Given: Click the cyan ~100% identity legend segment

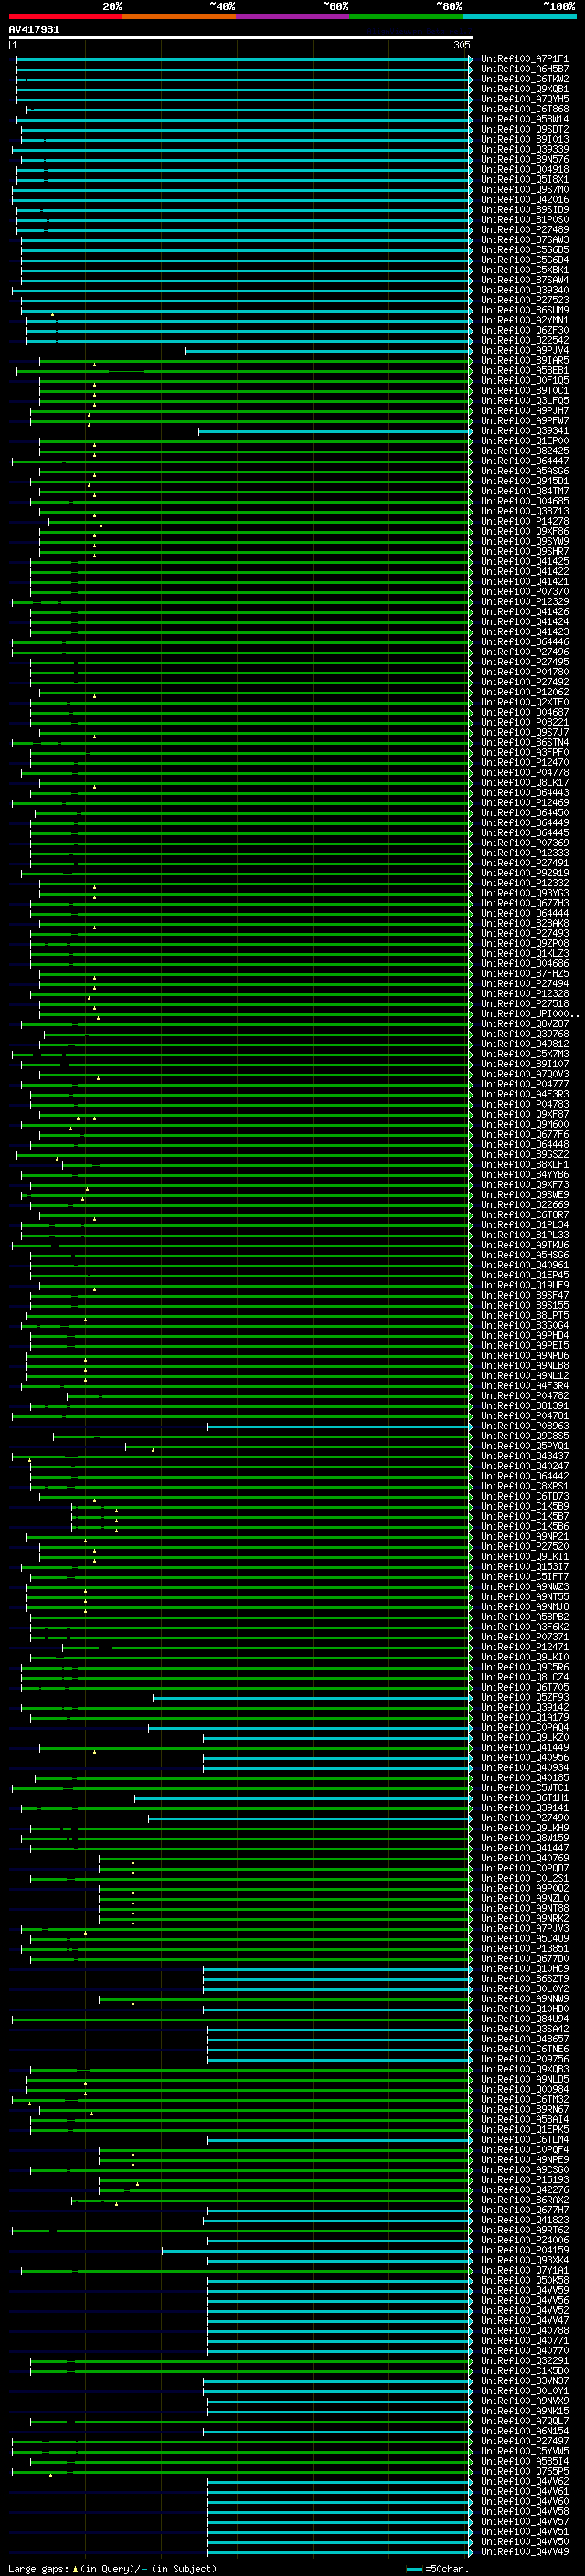Looking at the screenshot, I should click(519, 16).
